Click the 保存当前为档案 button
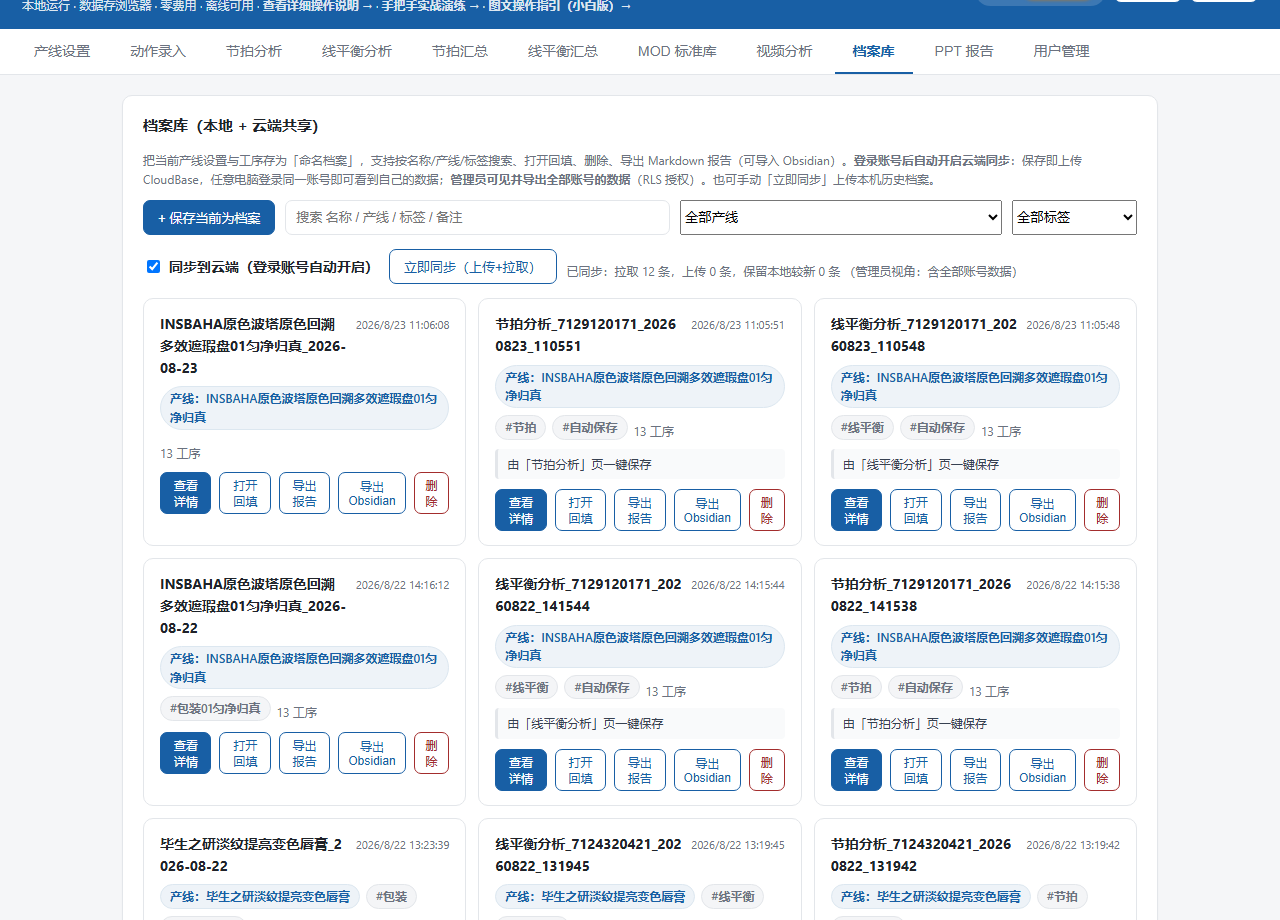 [209, 217]
